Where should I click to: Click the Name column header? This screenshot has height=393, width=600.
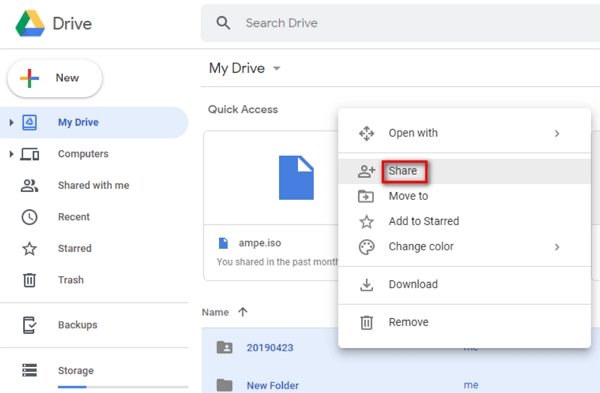point(215,312)
